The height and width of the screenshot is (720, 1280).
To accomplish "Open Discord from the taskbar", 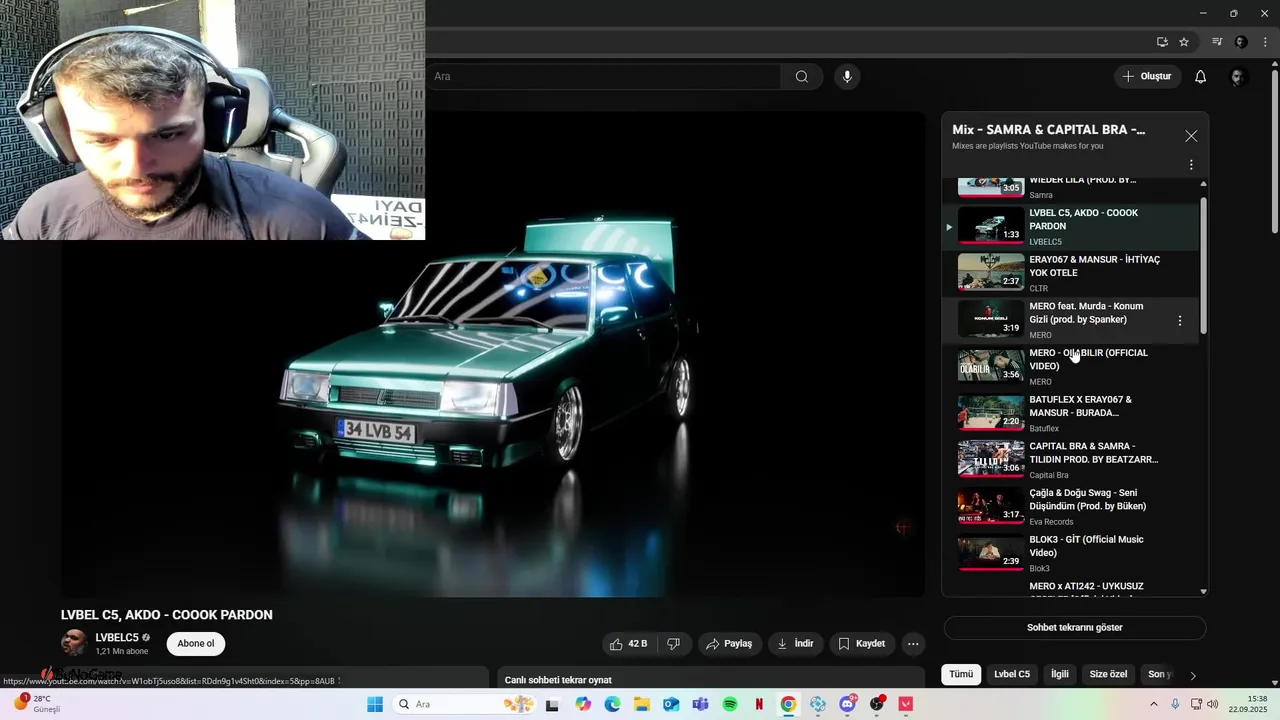I will coord(848,704).
